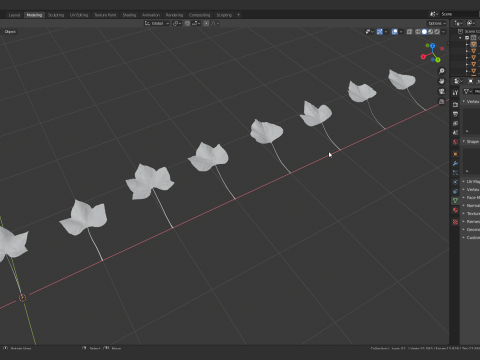Click the pan view hand icon

[x=442, y=81]
